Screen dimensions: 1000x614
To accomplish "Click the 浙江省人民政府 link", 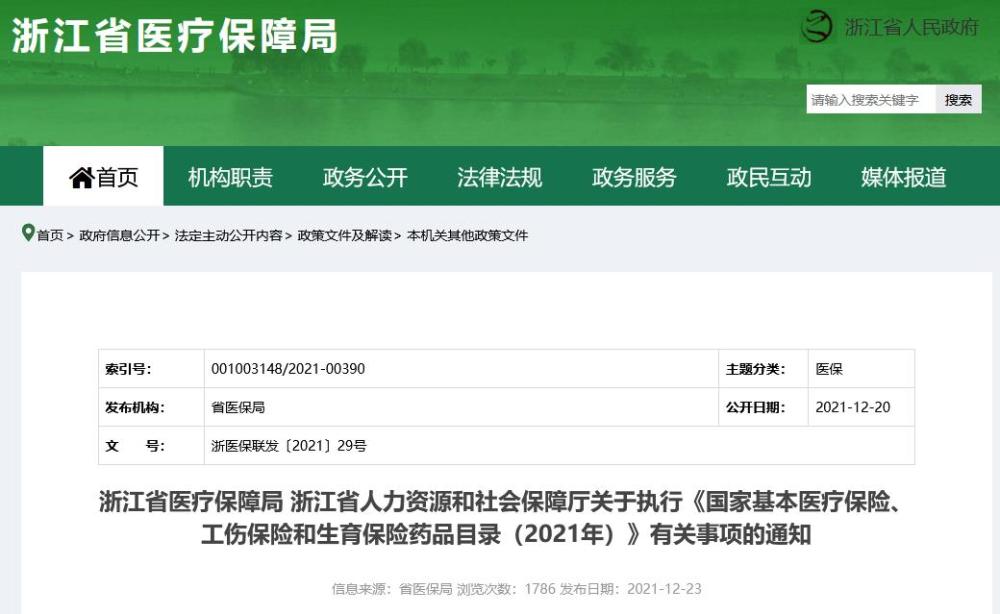I will 911,27.
